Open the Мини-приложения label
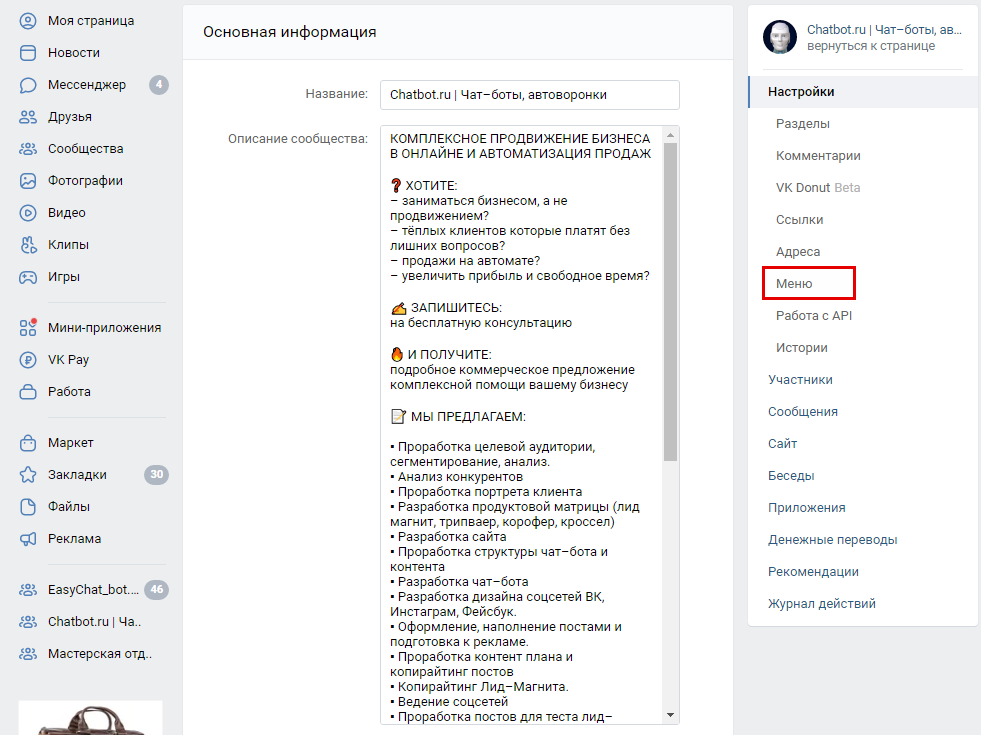 (x=104, y=327)
